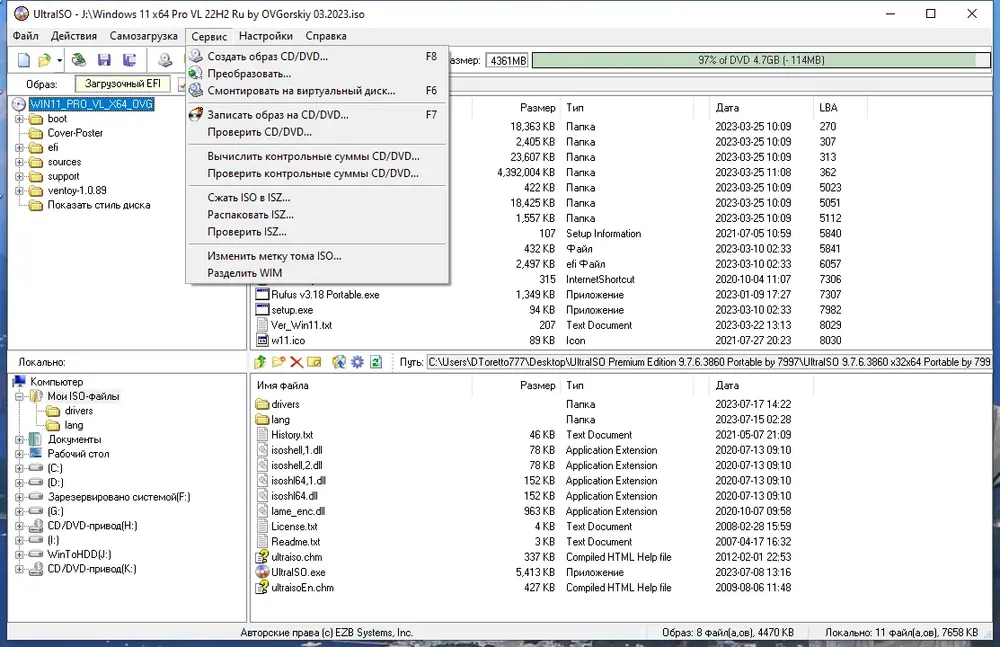Image resolution: width=1000 pixels, height=647 pixels.
Task: Choose Записать образ на CD/DVD menu entry
Action: point(318,115)
